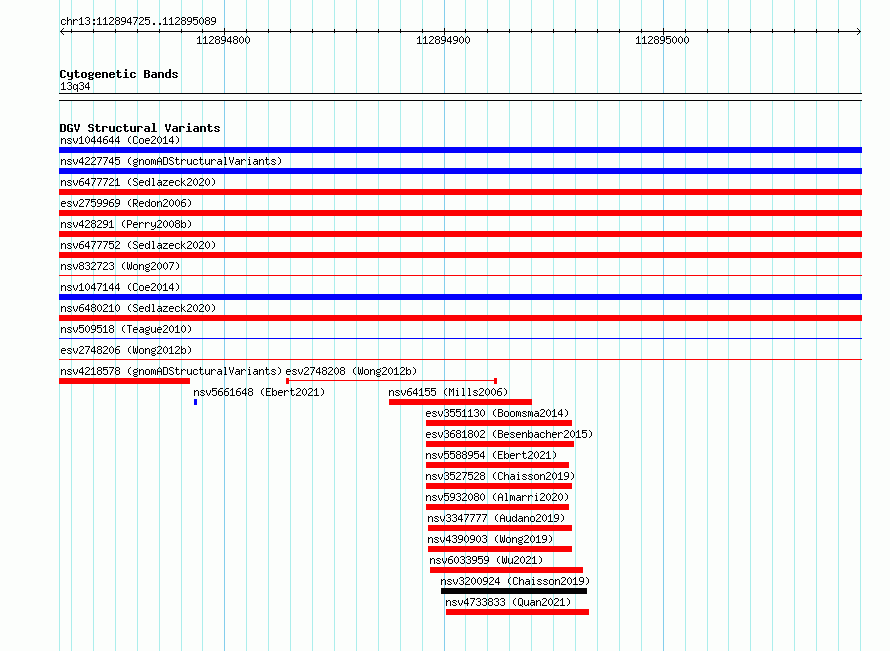890x651 pixels.
Task: Select the nsv3200924 (Chaisson2019) label
Action: [x=515, y=581]
